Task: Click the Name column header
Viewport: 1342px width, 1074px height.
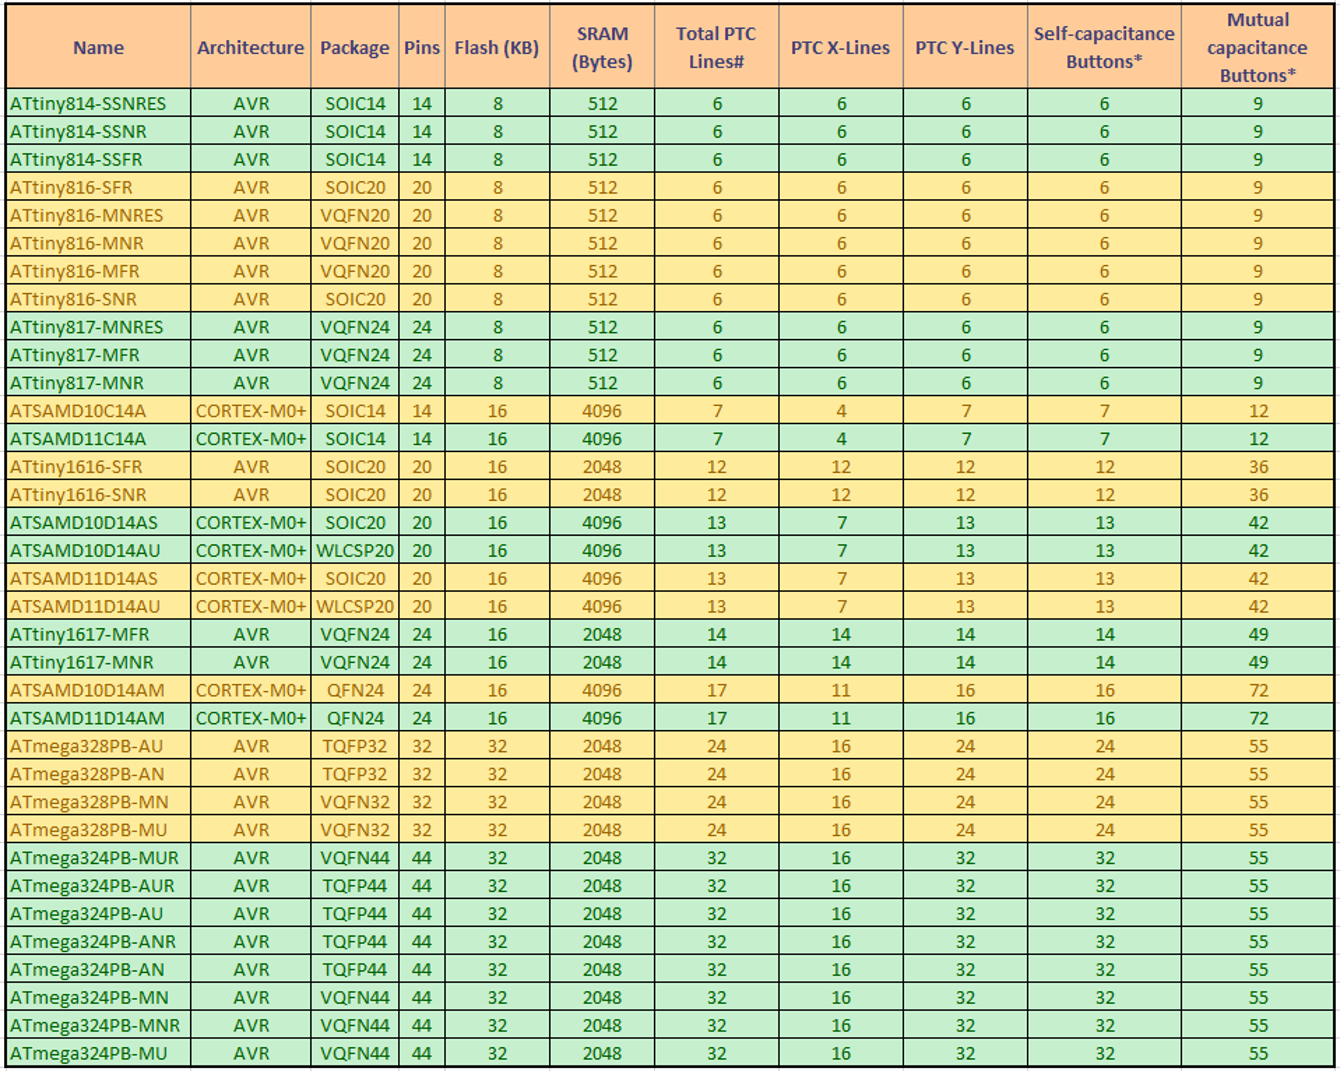Action: [x=98, y=46]
